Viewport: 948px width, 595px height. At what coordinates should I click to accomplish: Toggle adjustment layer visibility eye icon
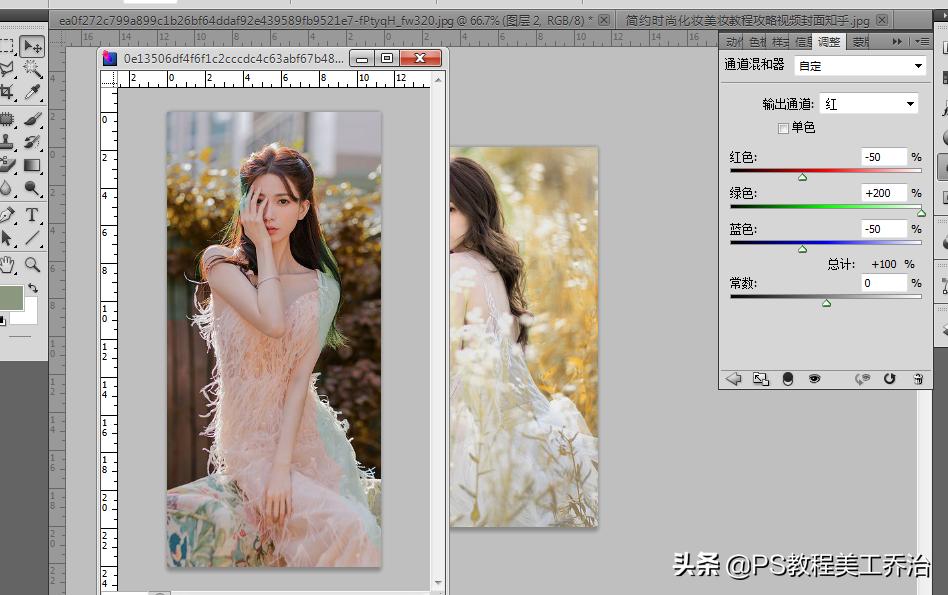[x=814, y=379]
